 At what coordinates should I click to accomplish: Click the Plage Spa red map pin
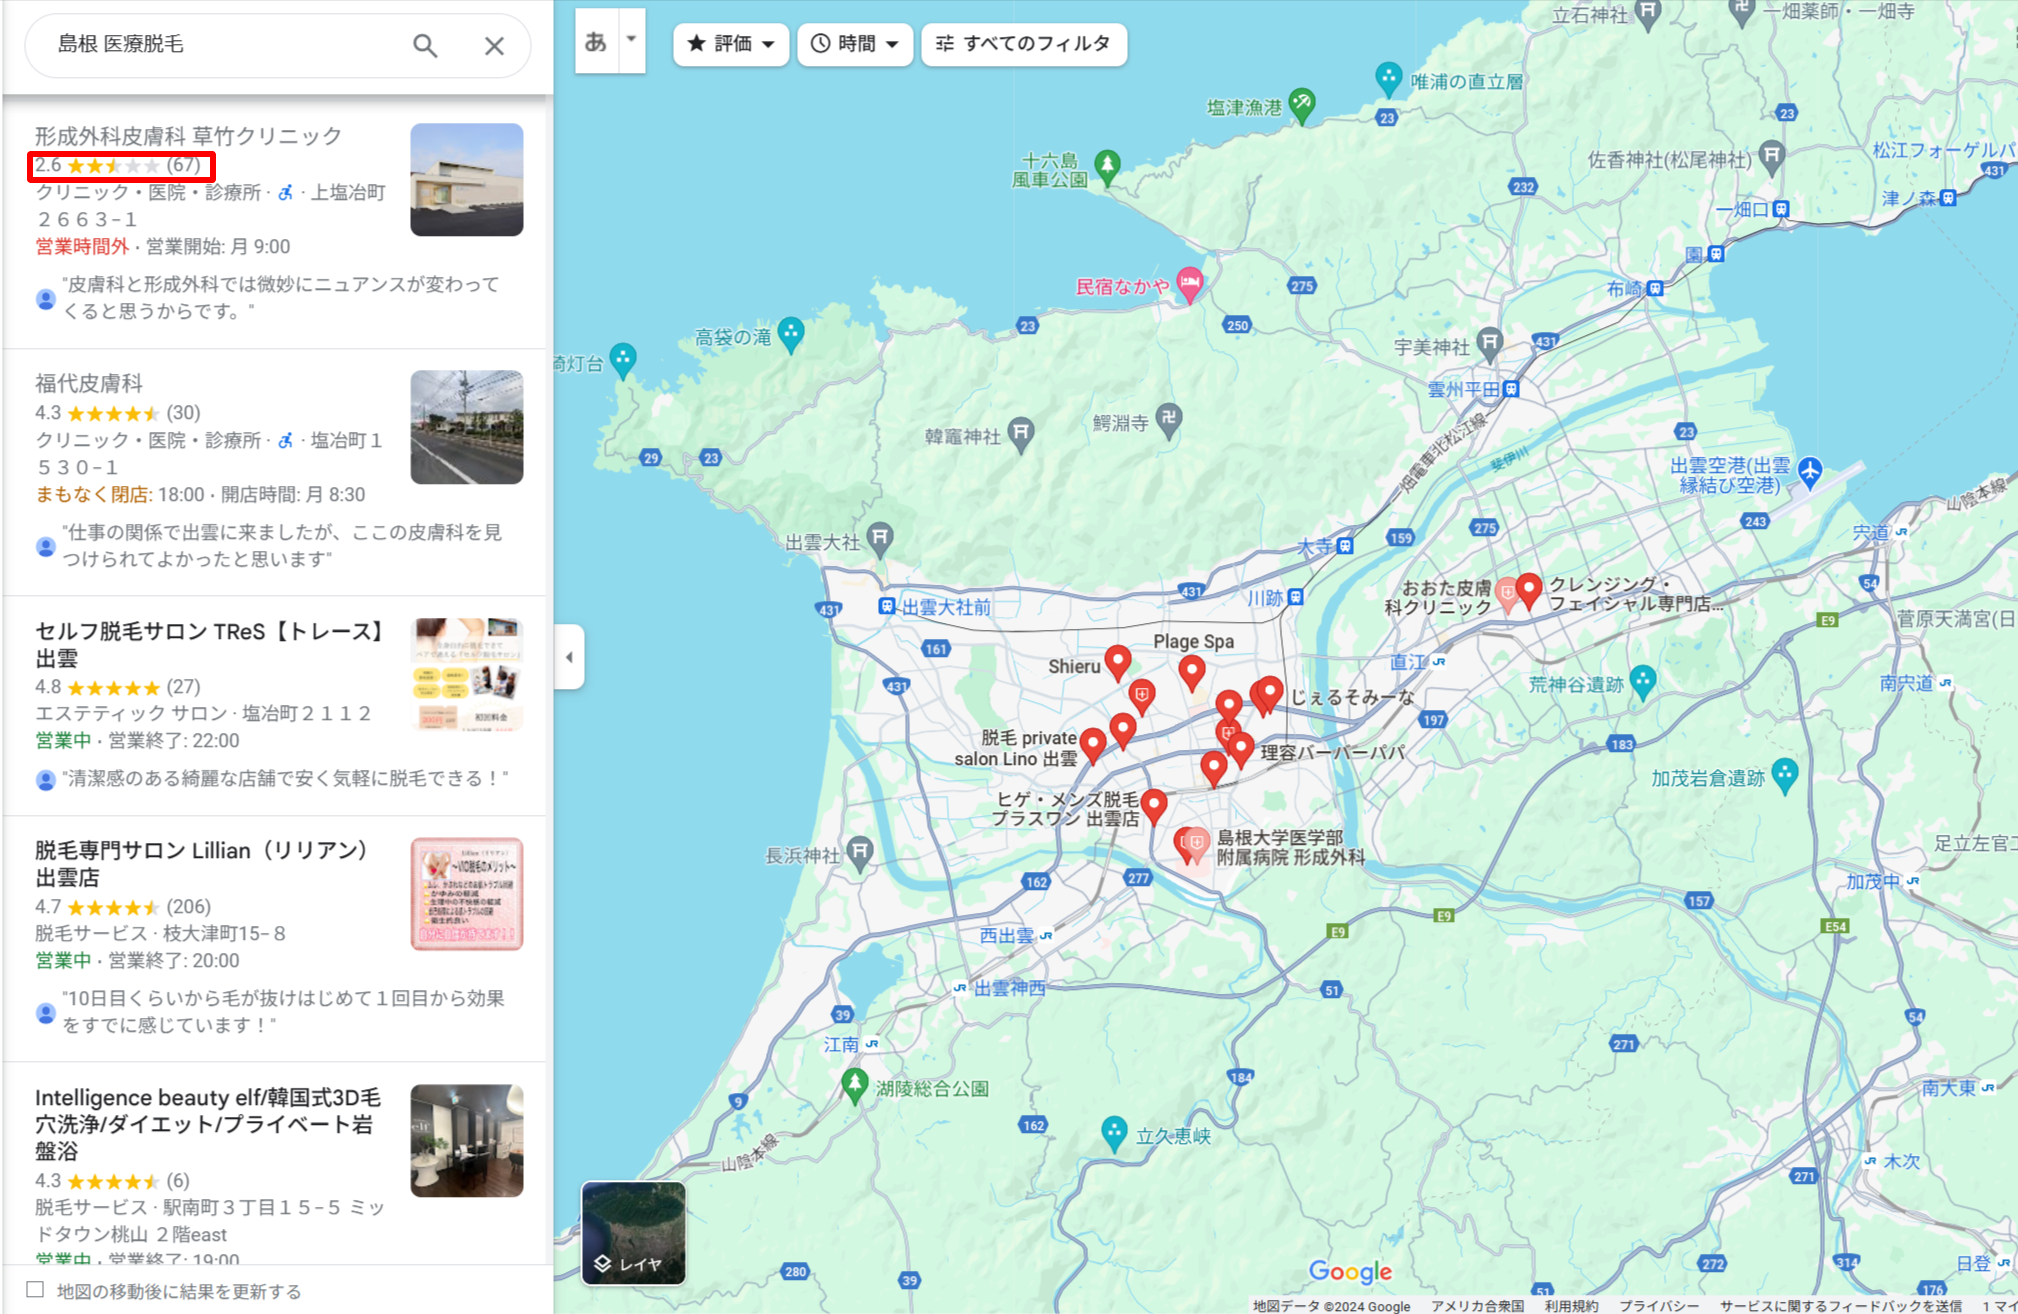pos(1191,673)
